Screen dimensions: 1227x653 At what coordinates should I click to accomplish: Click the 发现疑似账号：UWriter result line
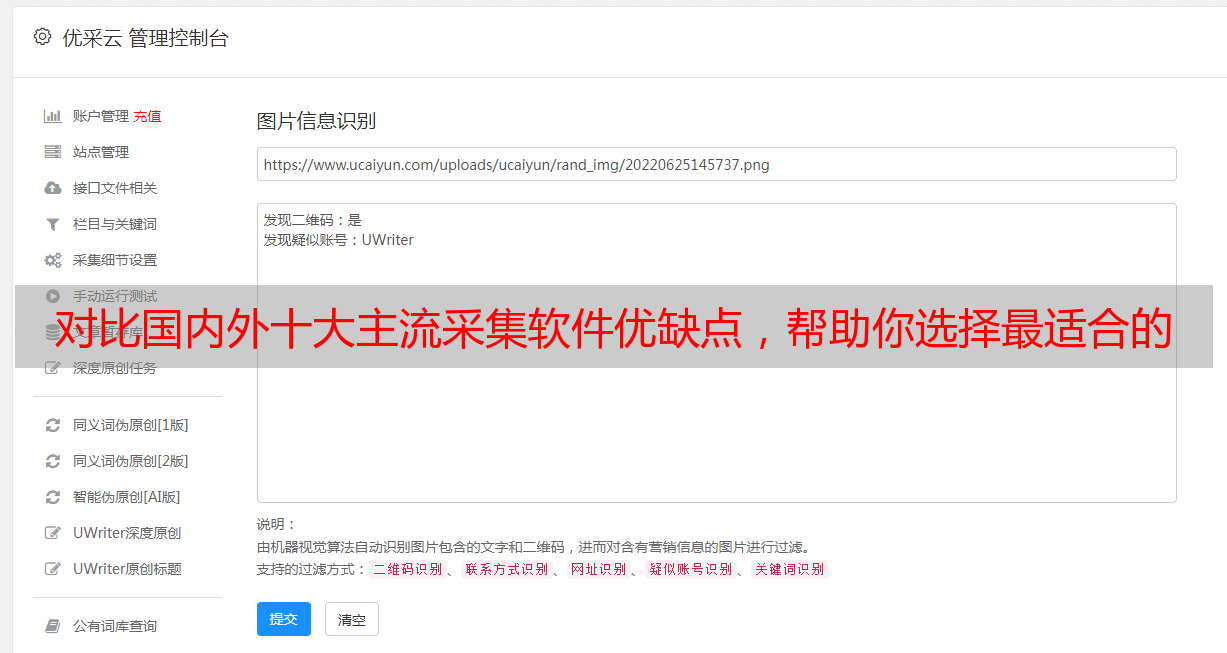click(x=338, y=240)
